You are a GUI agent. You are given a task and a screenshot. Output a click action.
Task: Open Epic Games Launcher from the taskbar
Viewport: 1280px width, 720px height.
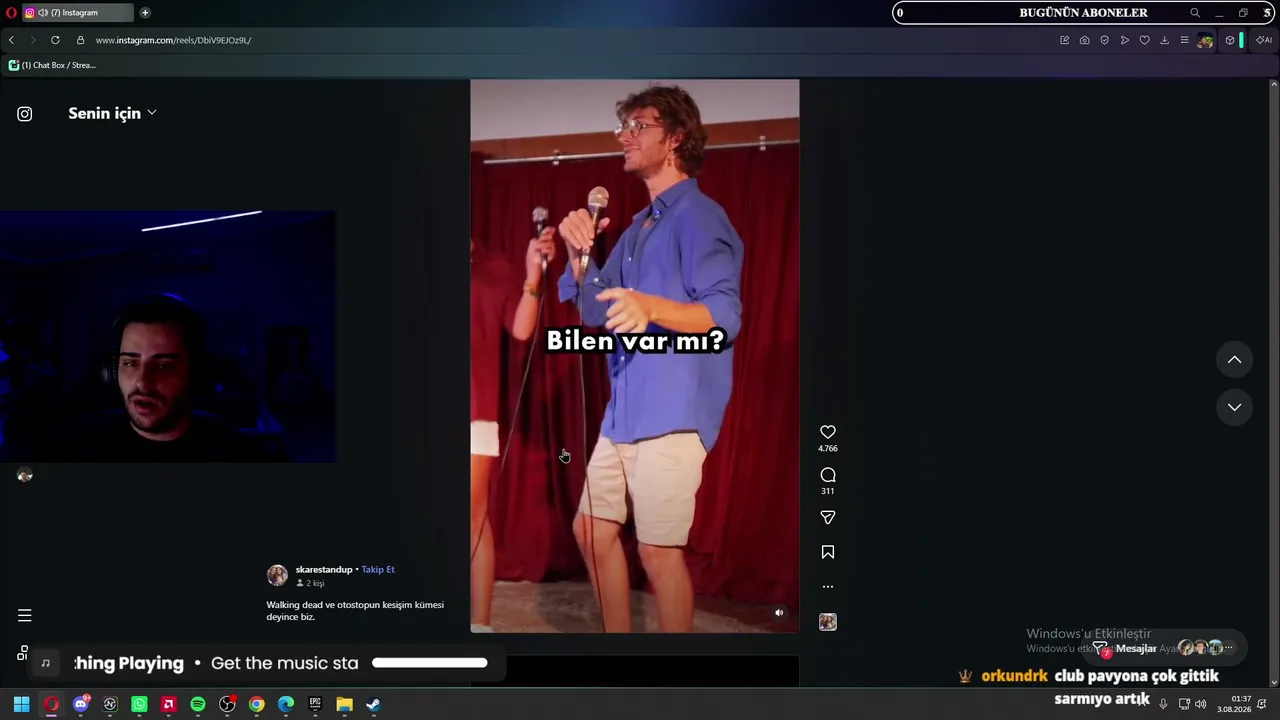pos(315,704)
